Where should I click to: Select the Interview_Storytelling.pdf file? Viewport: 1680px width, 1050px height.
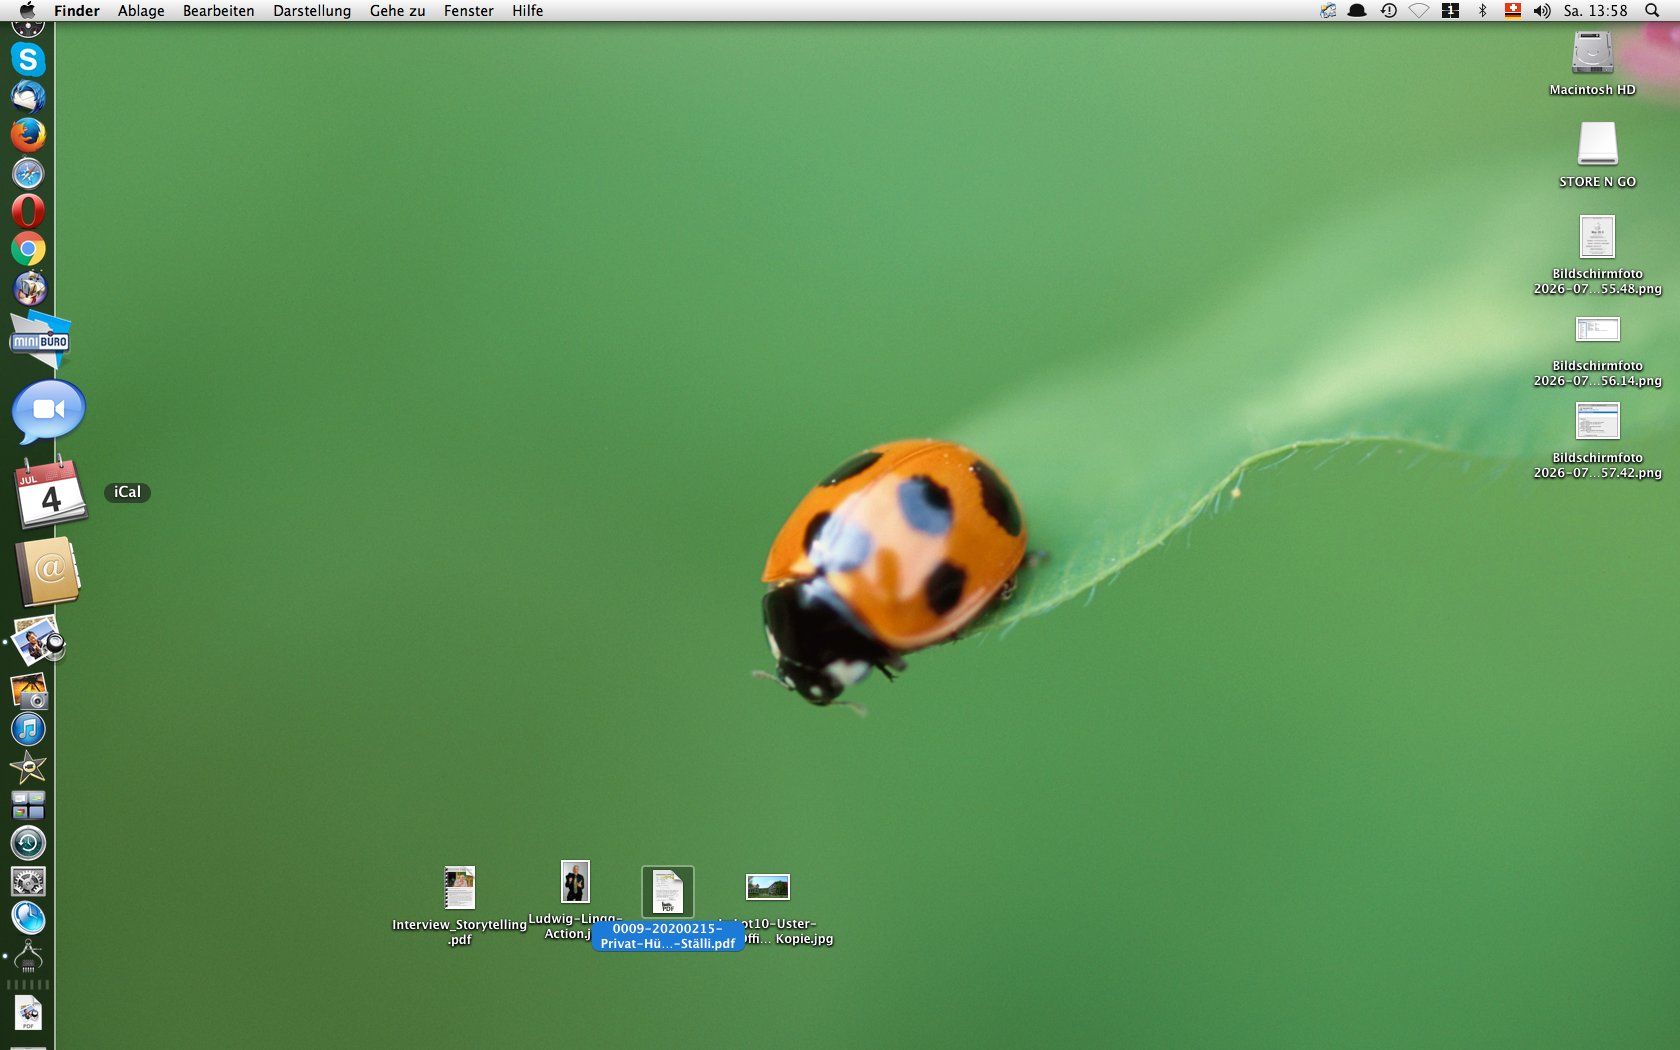tap(459, 888)
